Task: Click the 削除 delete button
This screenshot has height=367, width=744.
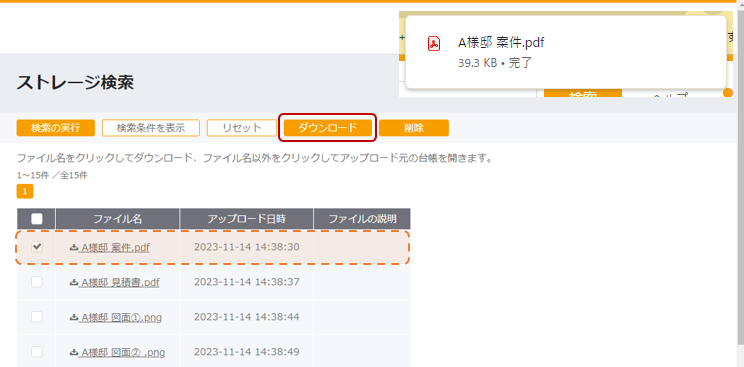Action: (x=414, y=128)
